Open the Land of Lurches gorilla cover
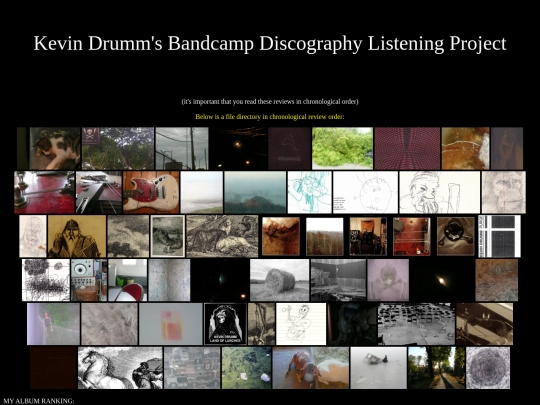 pos(226,324)
